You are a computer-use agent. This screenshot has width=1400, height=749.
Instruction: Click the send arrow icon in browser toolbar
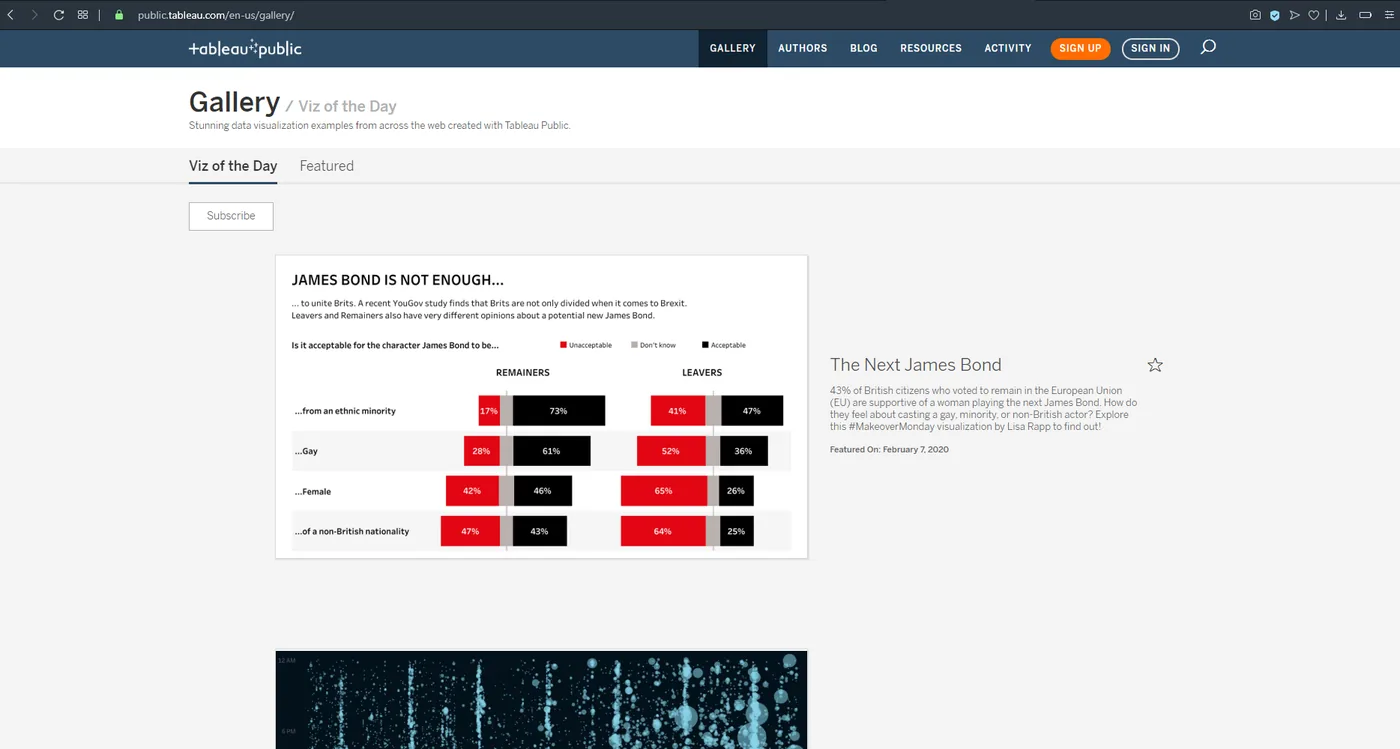1294,15
